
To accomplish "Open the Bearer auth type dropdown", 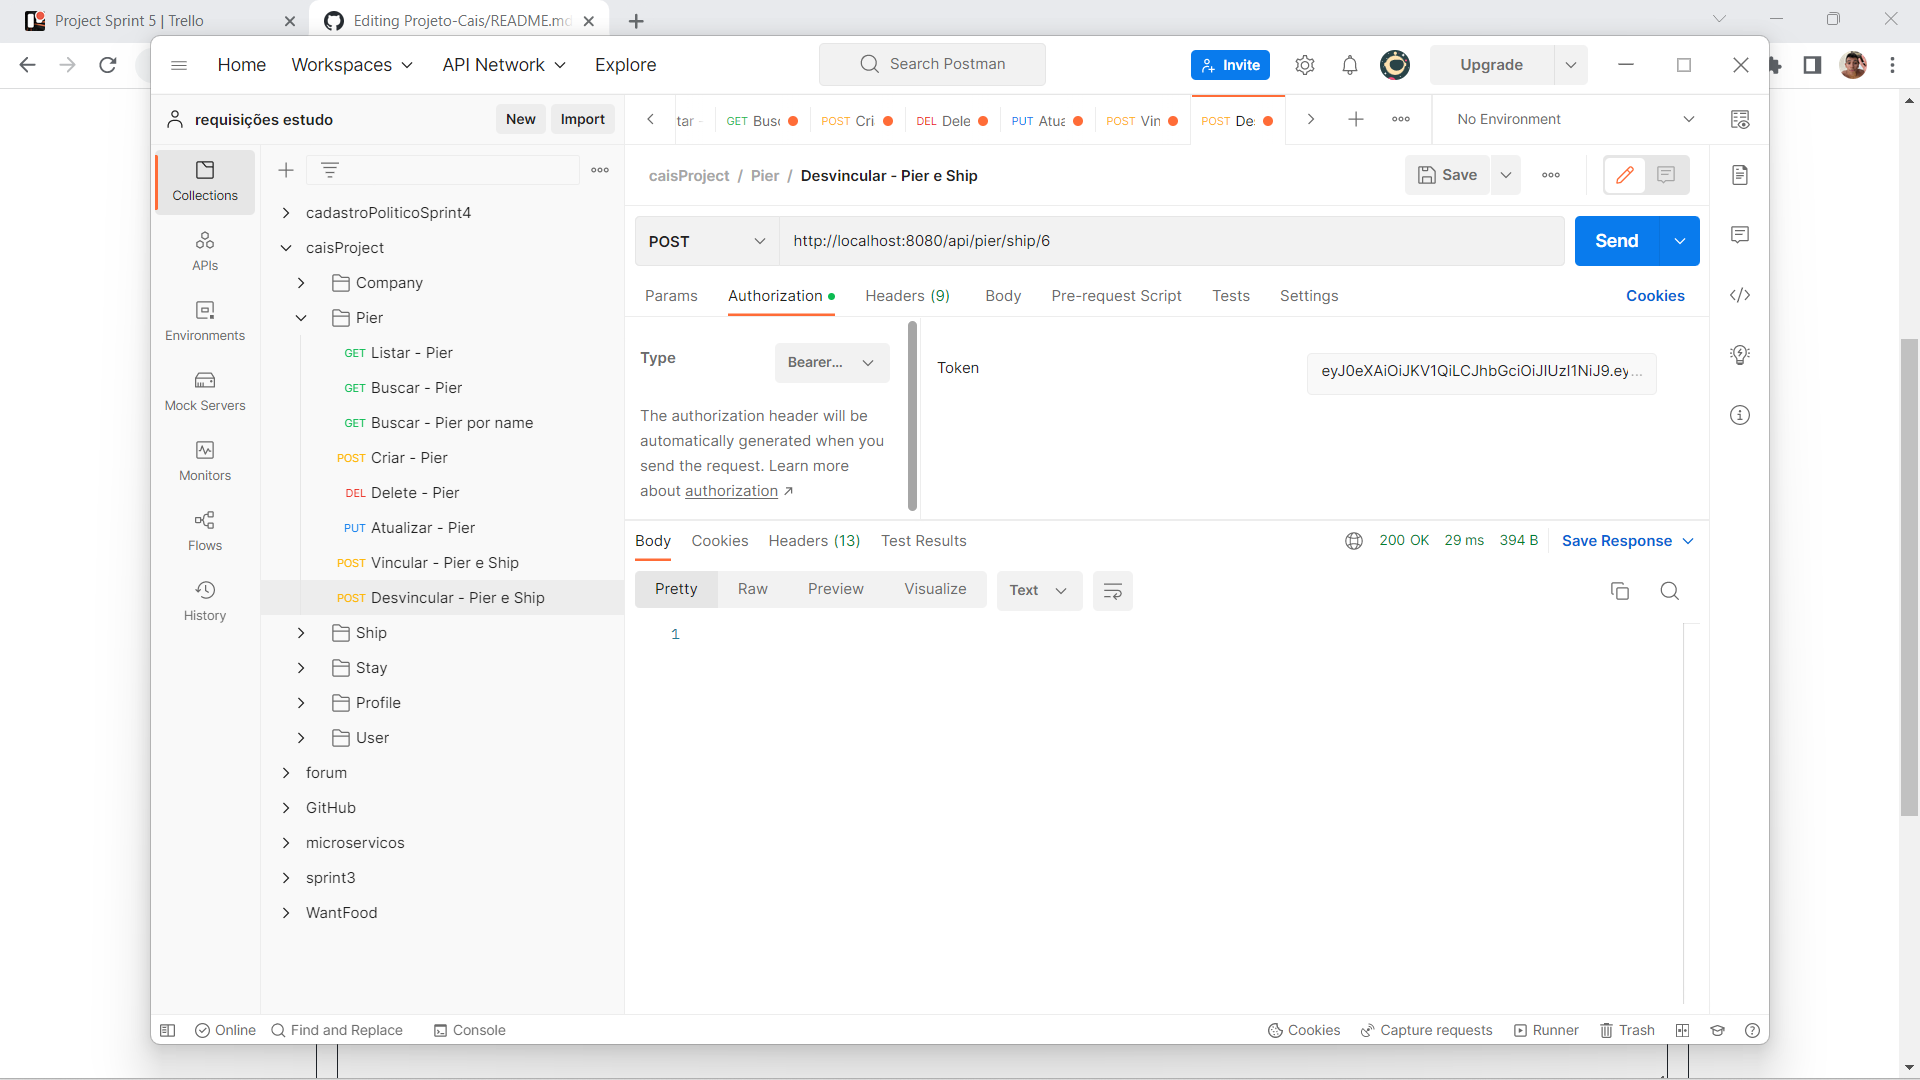I will [831, 362].
